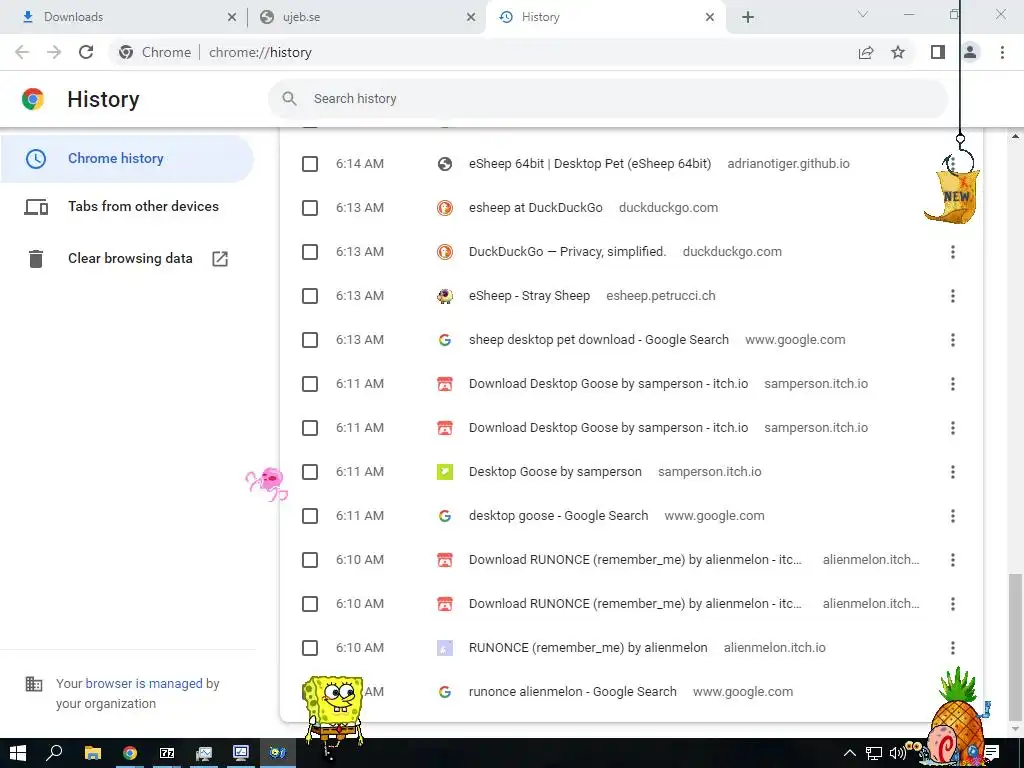Viewport: 1024px width, 768px height.
Task: Open the more-actions dots for eSheep - Stray Sheep
Action: [x=953, y=296]
